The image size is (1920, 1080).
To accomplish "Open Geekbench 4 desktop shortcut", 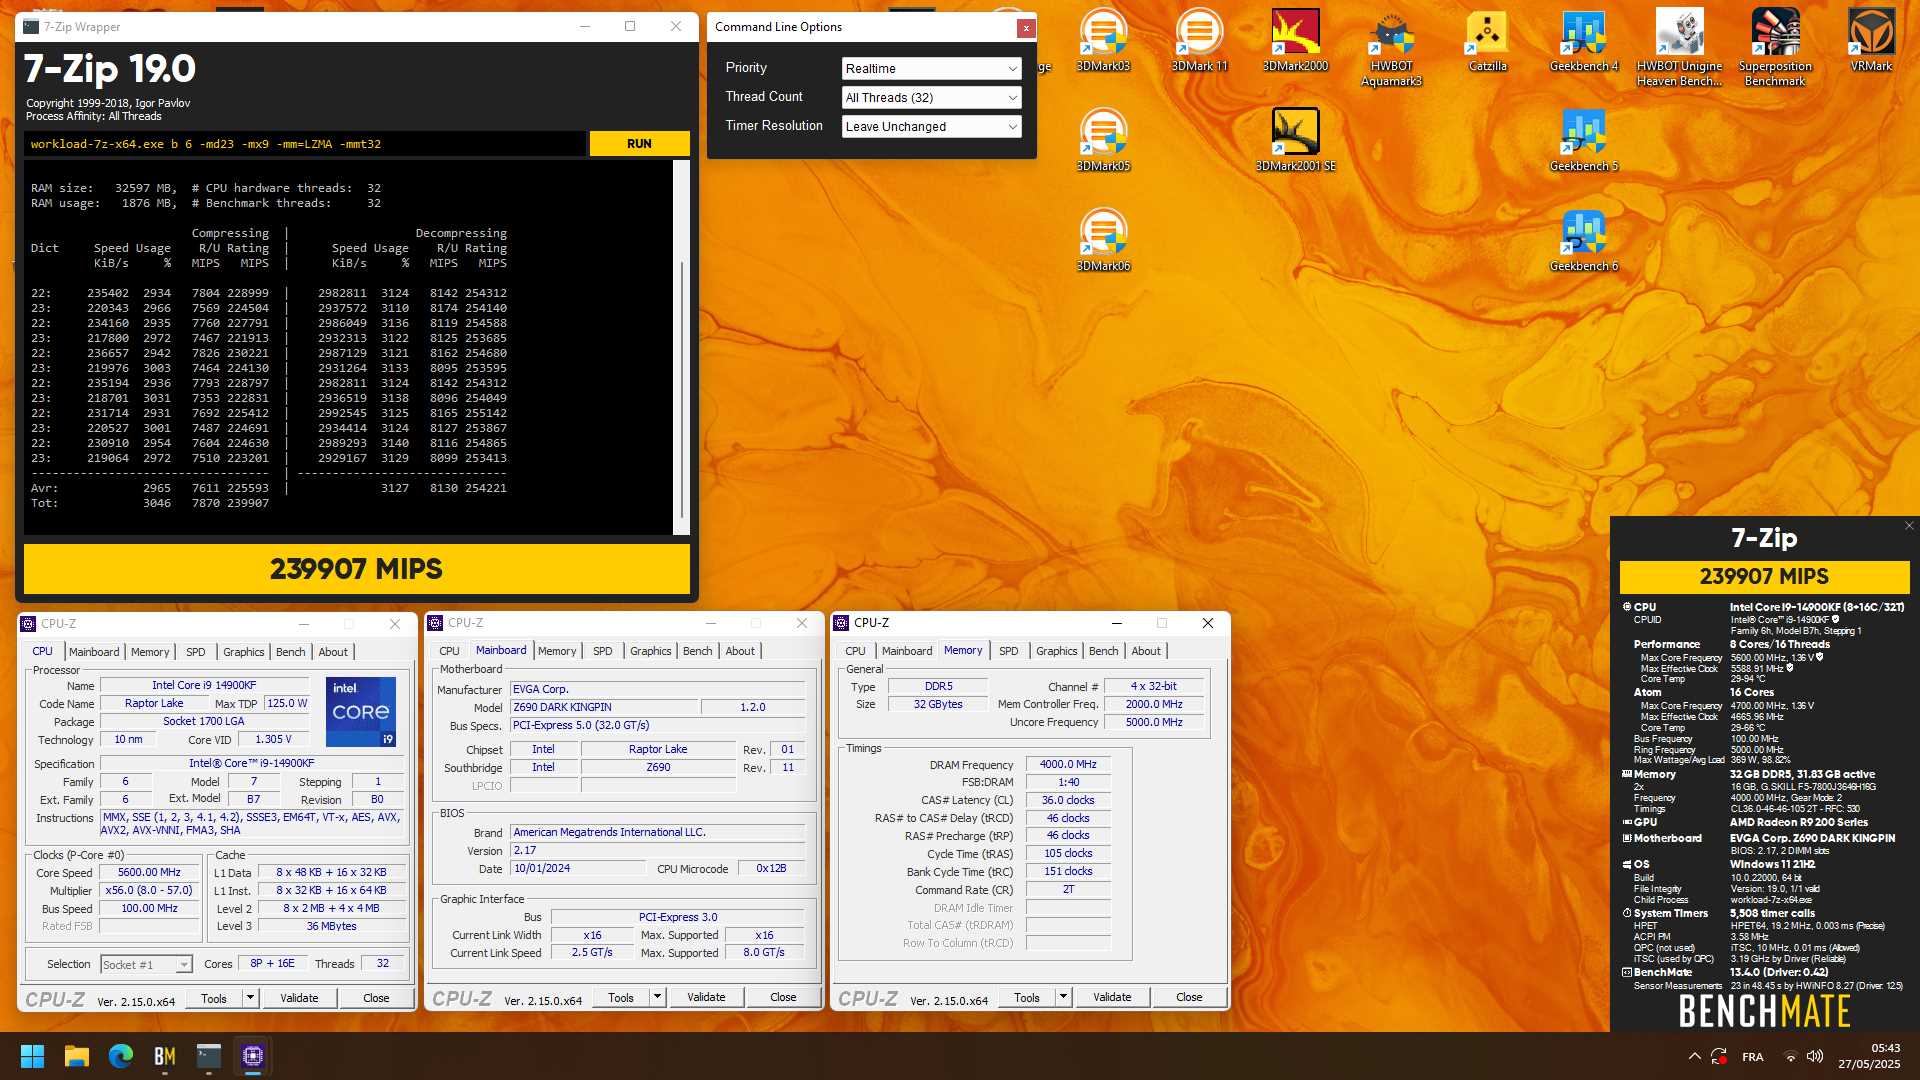I will (1583, 40).
